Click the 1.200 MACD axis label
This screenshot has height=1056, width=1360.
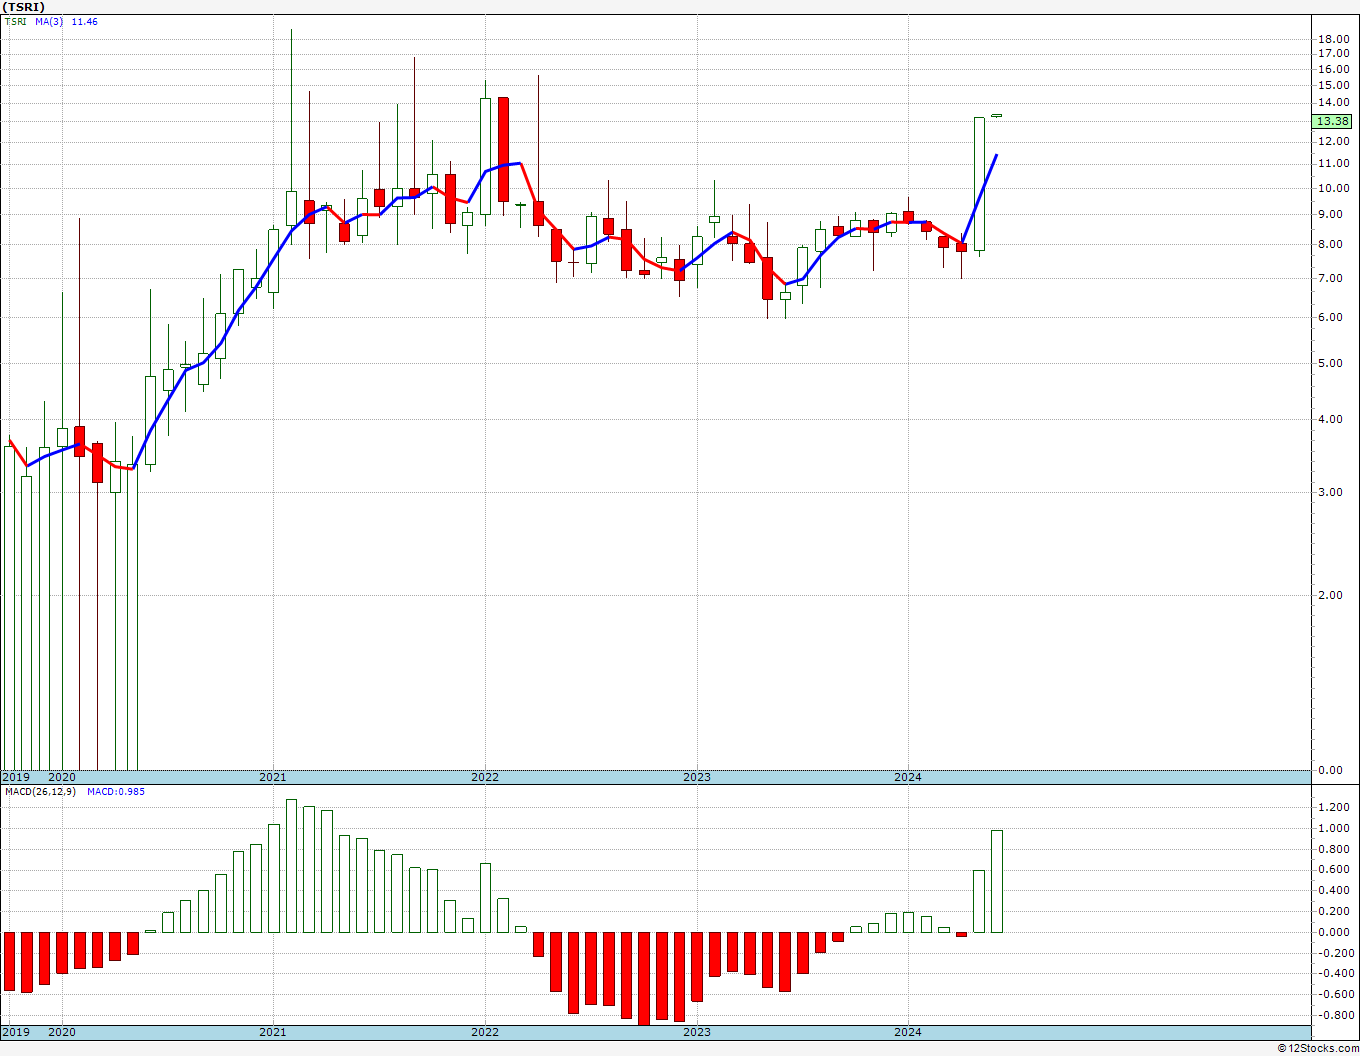(x=1335, y=807)
